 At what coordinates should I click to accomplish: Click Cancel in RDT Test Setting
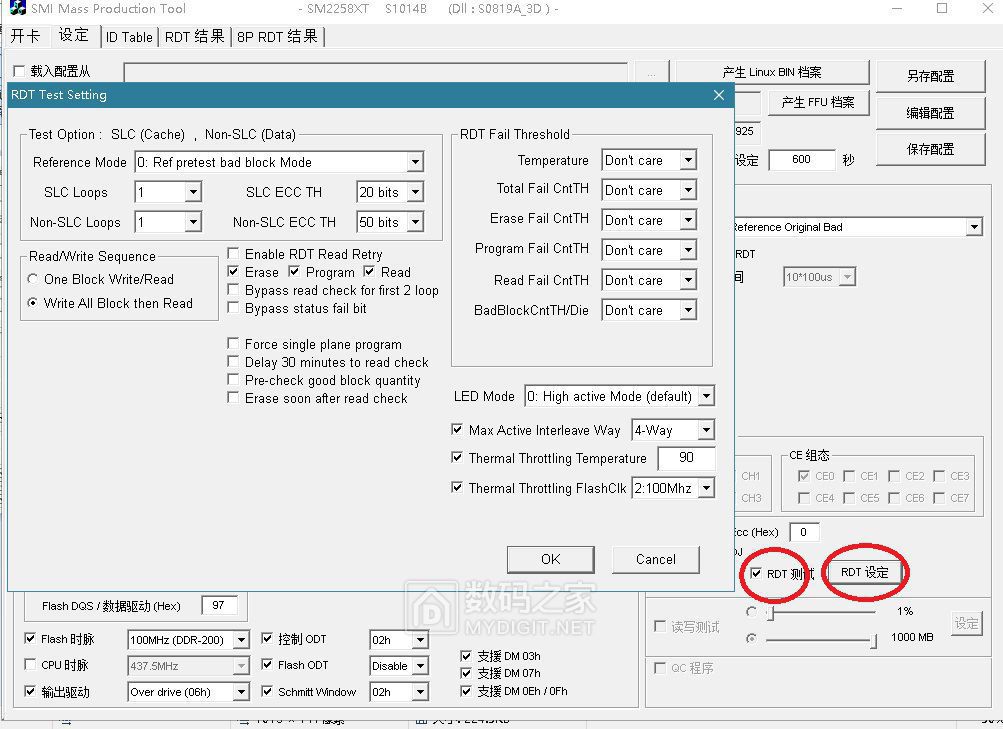pyautogui.click(x=656, y=560)
